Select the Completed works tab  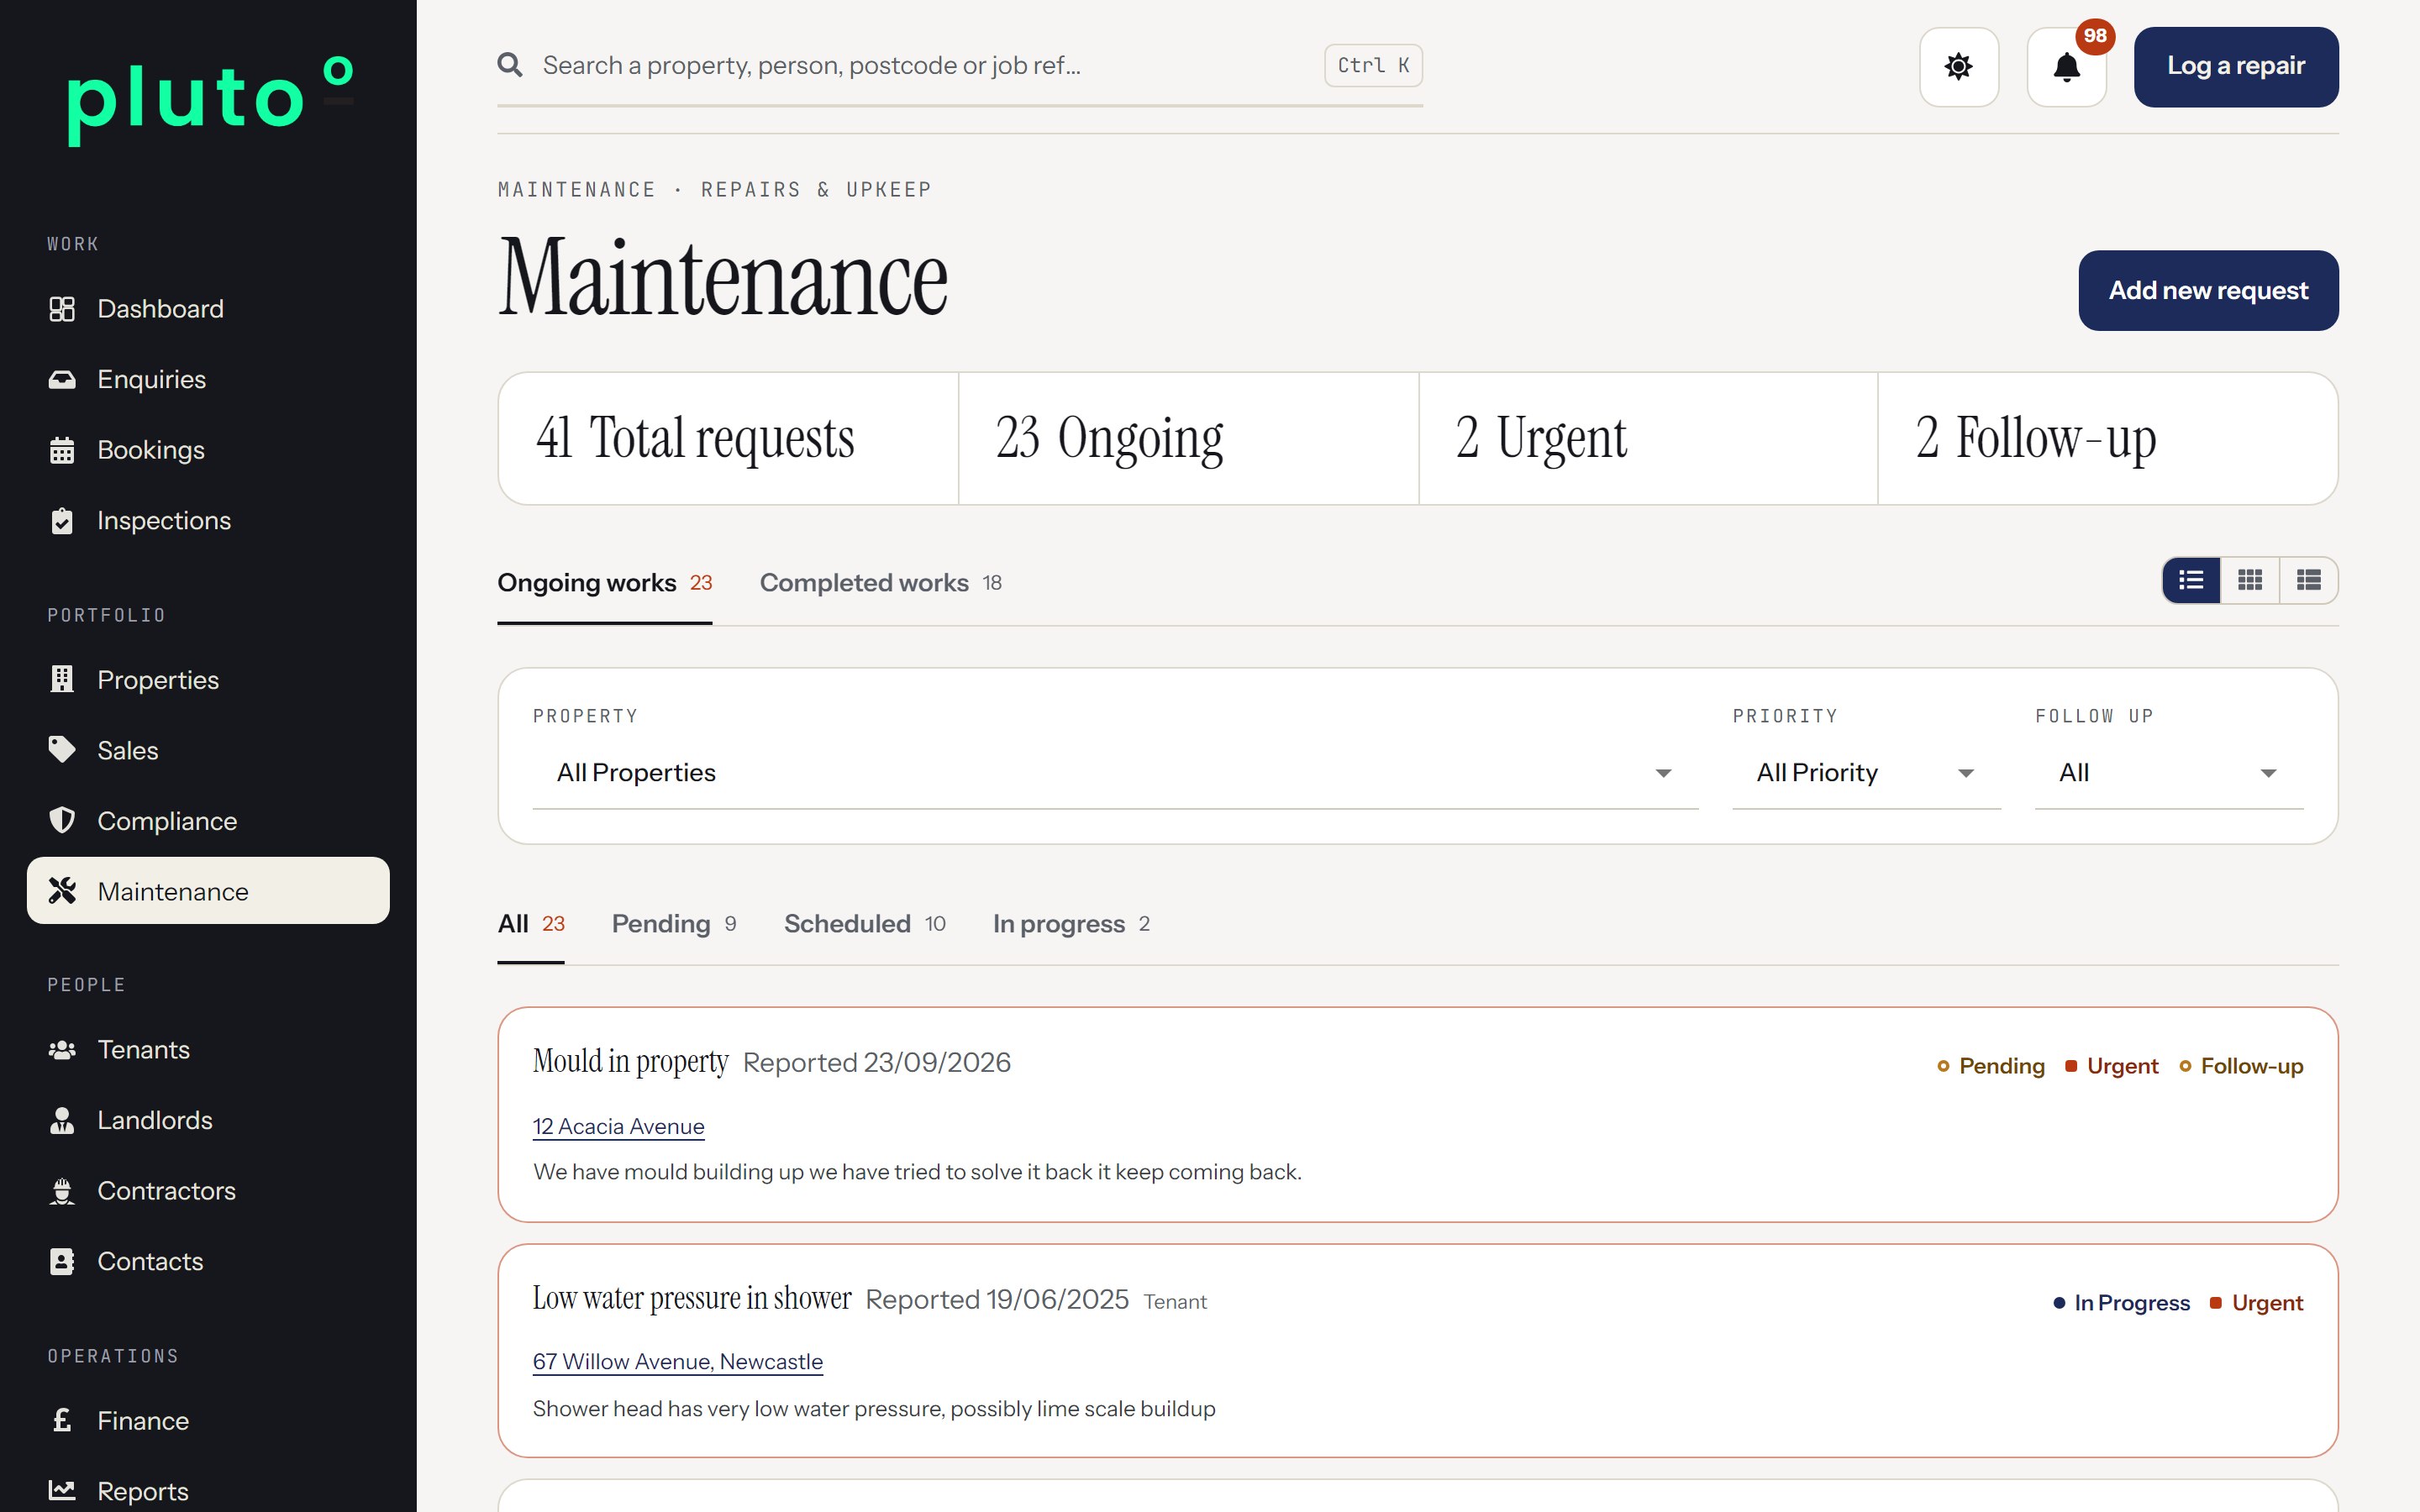pos(880,583)
